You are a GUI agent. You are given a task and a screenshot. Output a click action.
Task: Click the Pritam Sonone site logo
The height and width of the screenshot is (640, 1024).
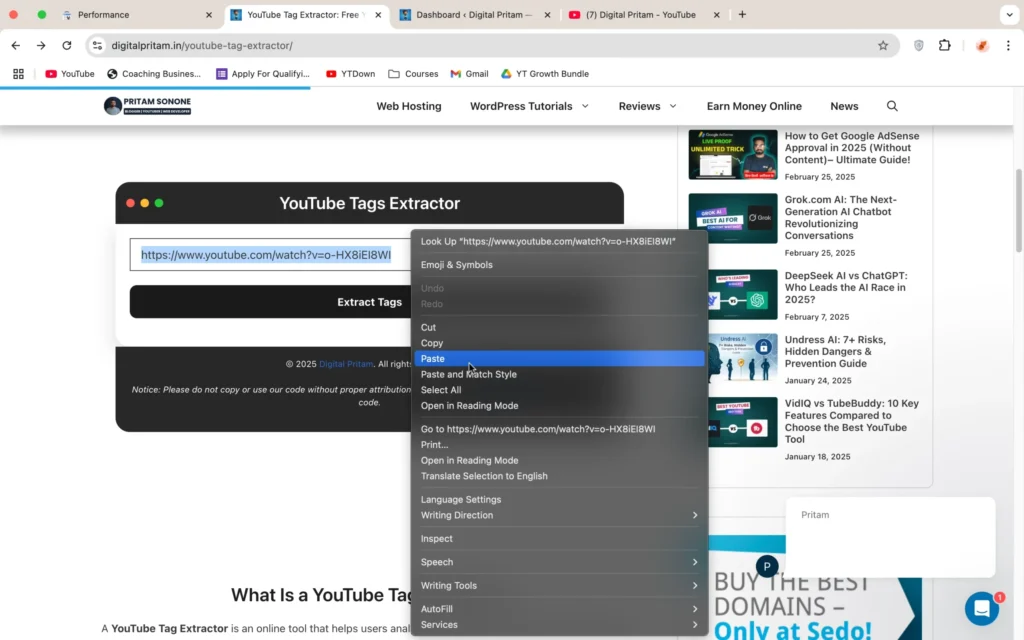coord(148,106)
